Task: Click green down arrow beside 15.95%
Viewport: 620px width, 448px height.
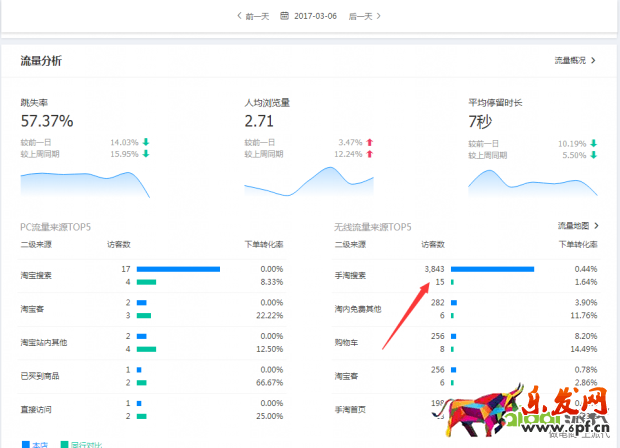Action: click(x=146, y=154)
